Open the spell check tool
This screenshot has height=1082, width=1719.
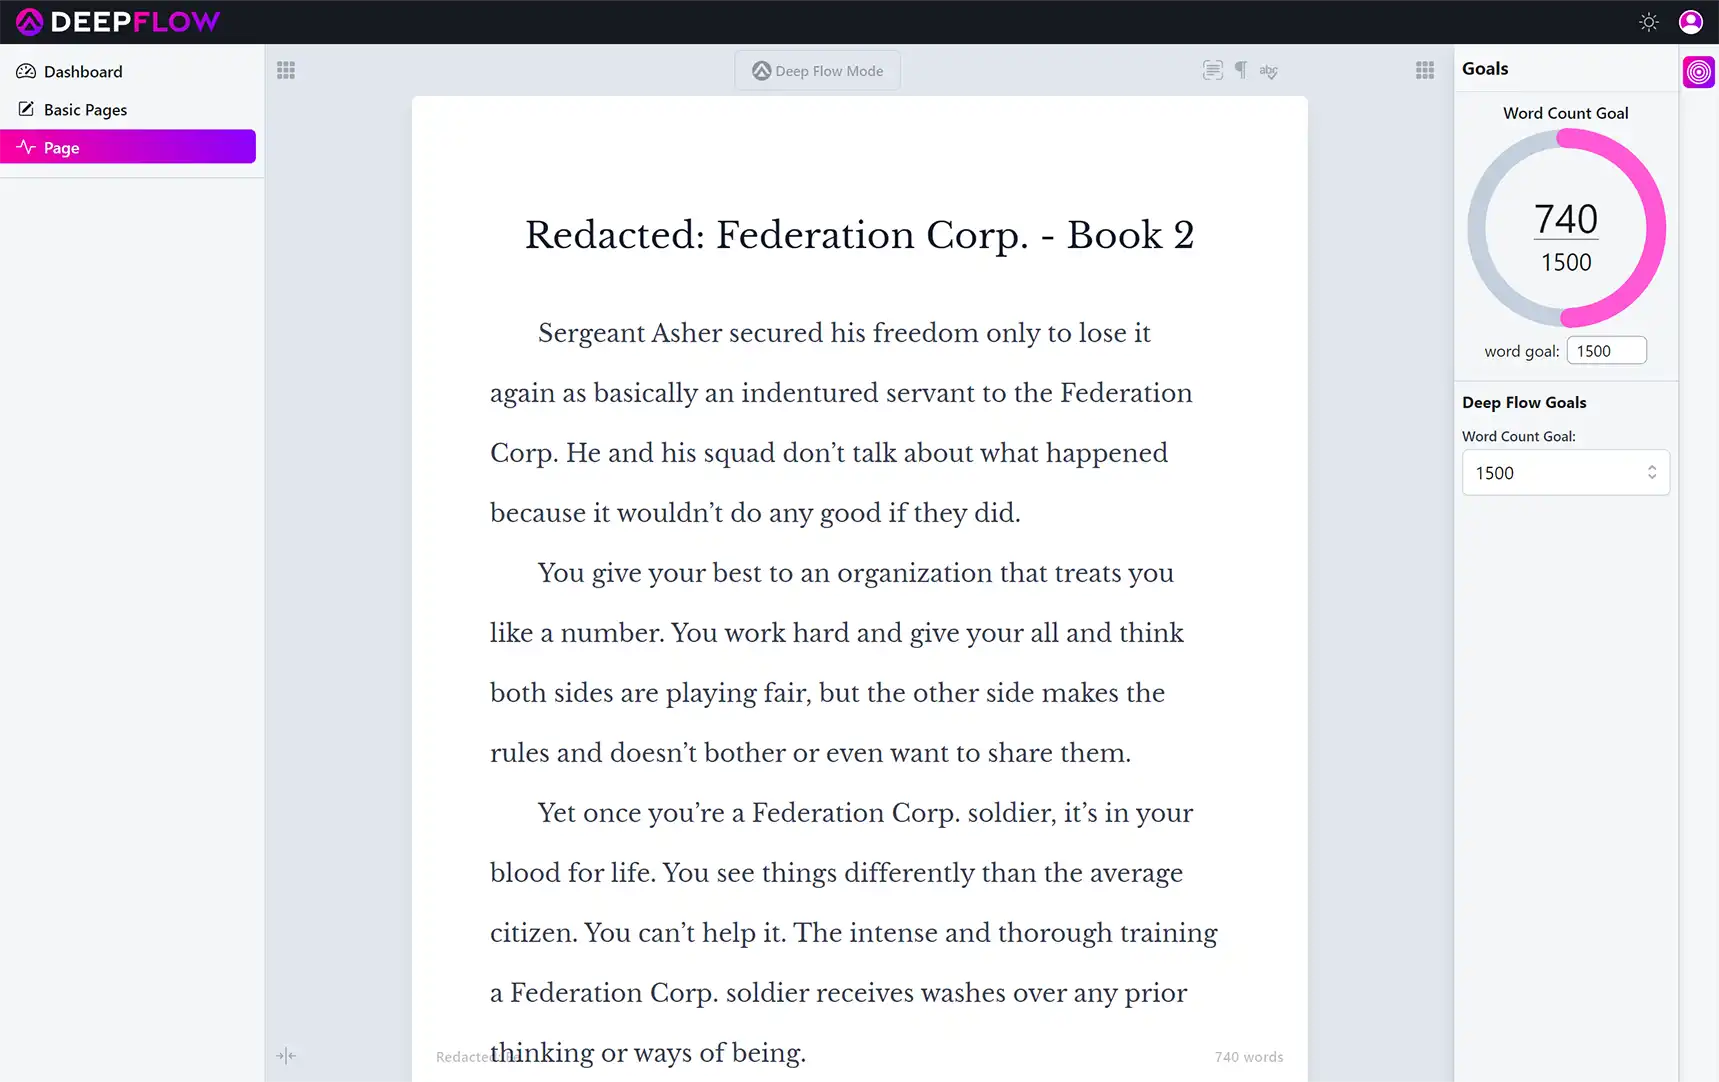click(1268, 70)
